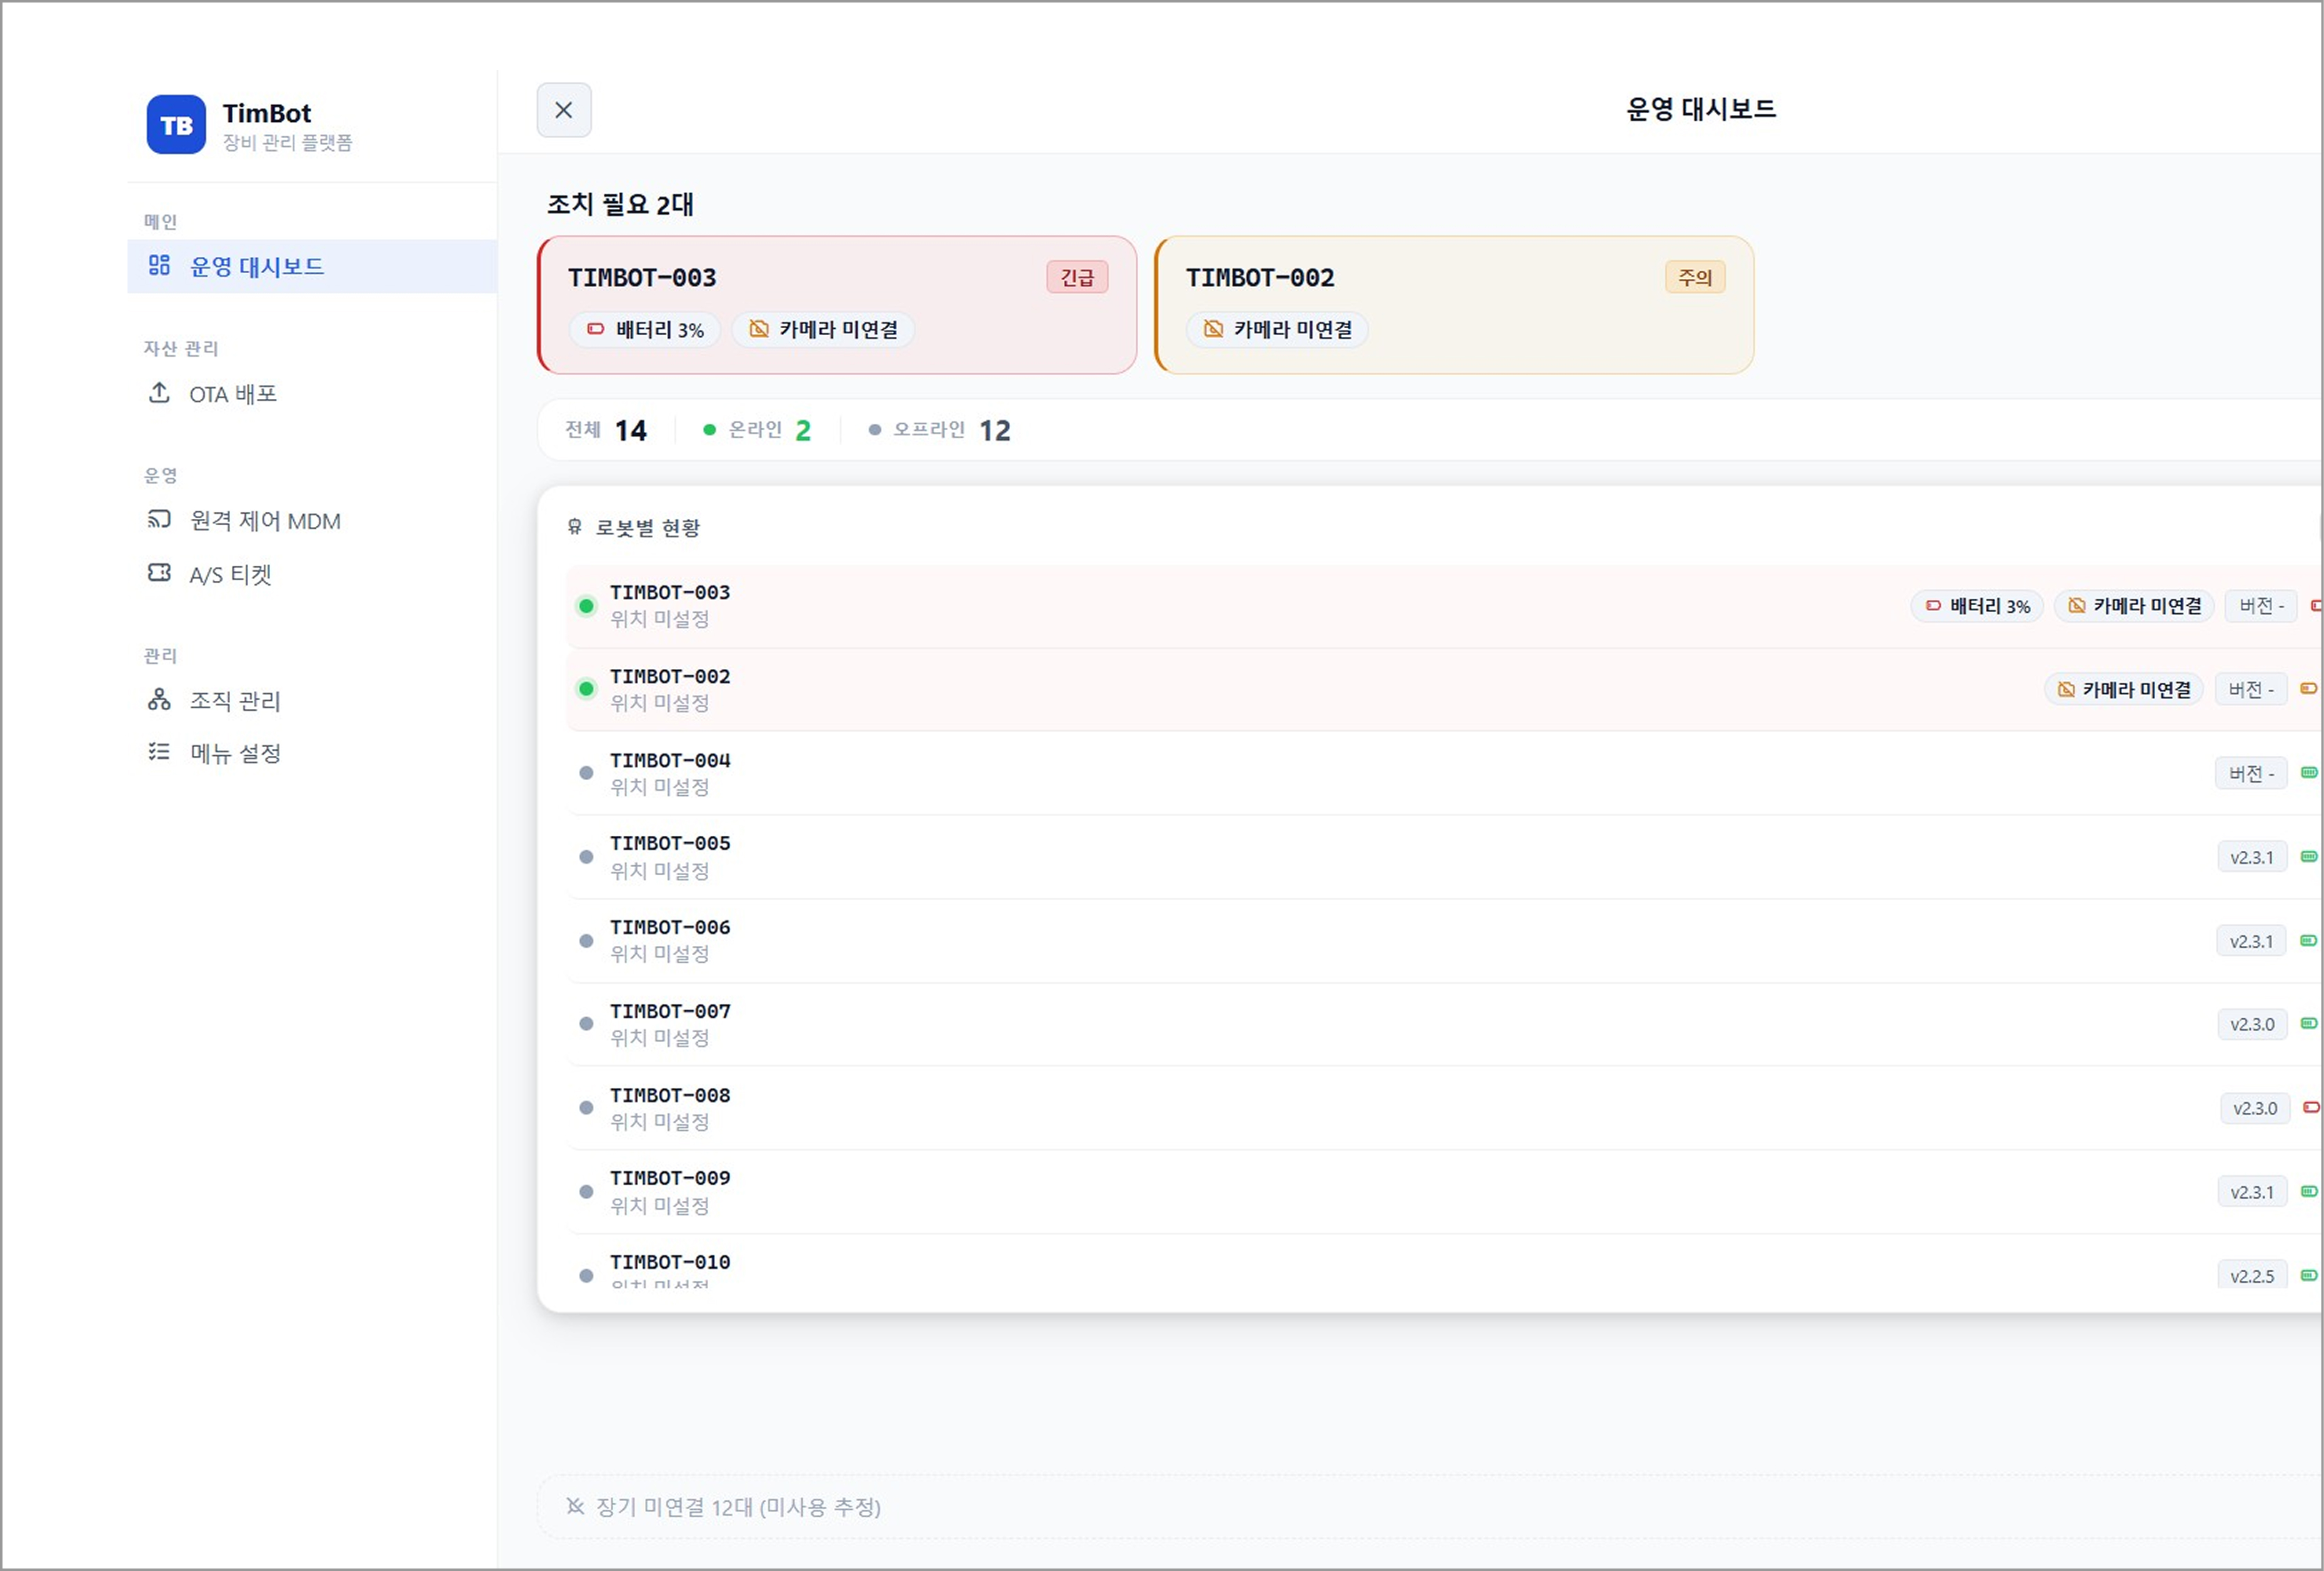Click the 긴급 badge on TIMBOT-003 card

1077,277
